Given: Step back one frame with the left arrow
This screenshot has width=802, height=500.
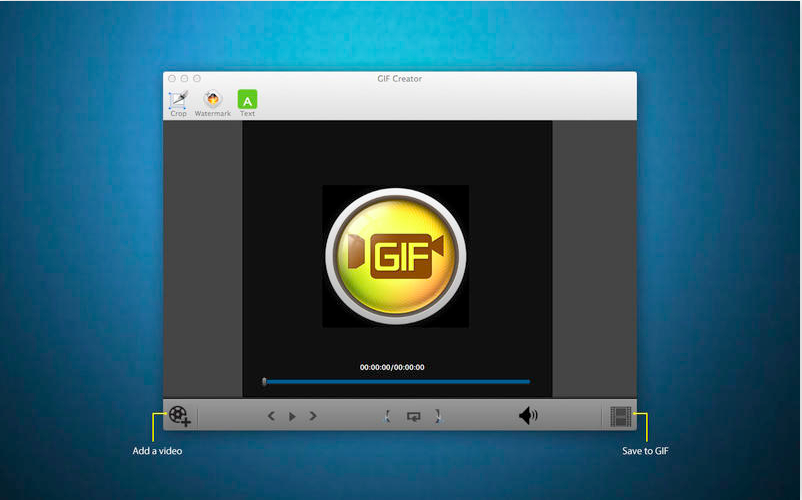Looking at the screenshot, I should [271, 416].
